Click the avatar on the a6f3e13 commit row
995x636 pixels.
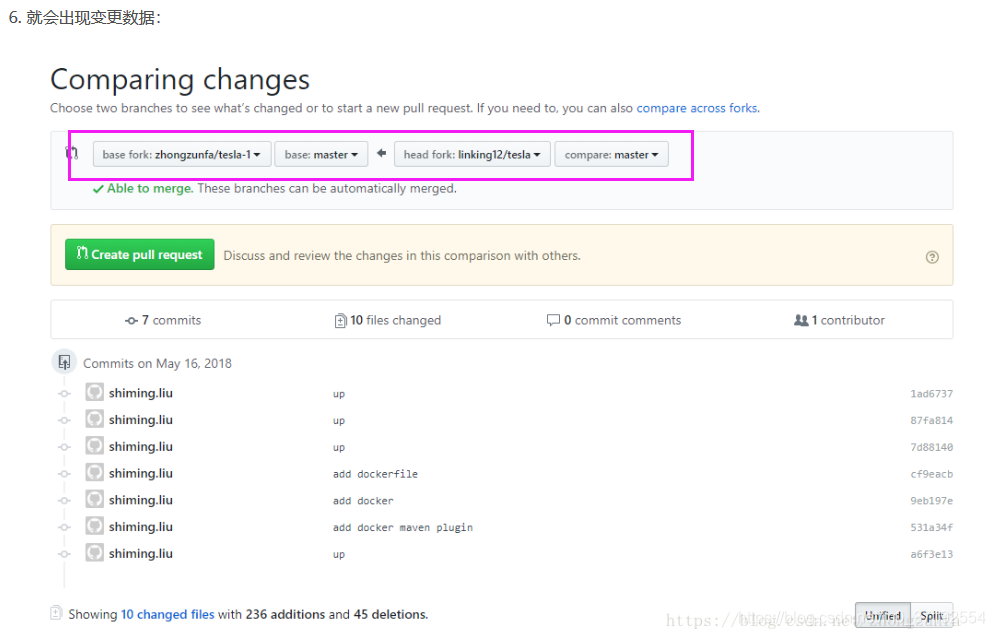95,552
